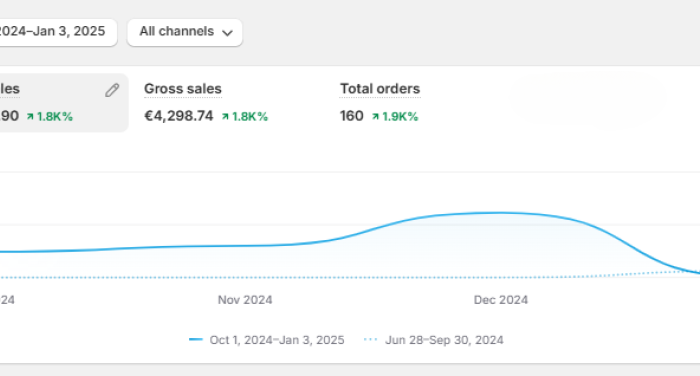This screenshot has width=700, height=376.
Task: Click the Gross sales €4,298.74 value
Action: point(179,116)
